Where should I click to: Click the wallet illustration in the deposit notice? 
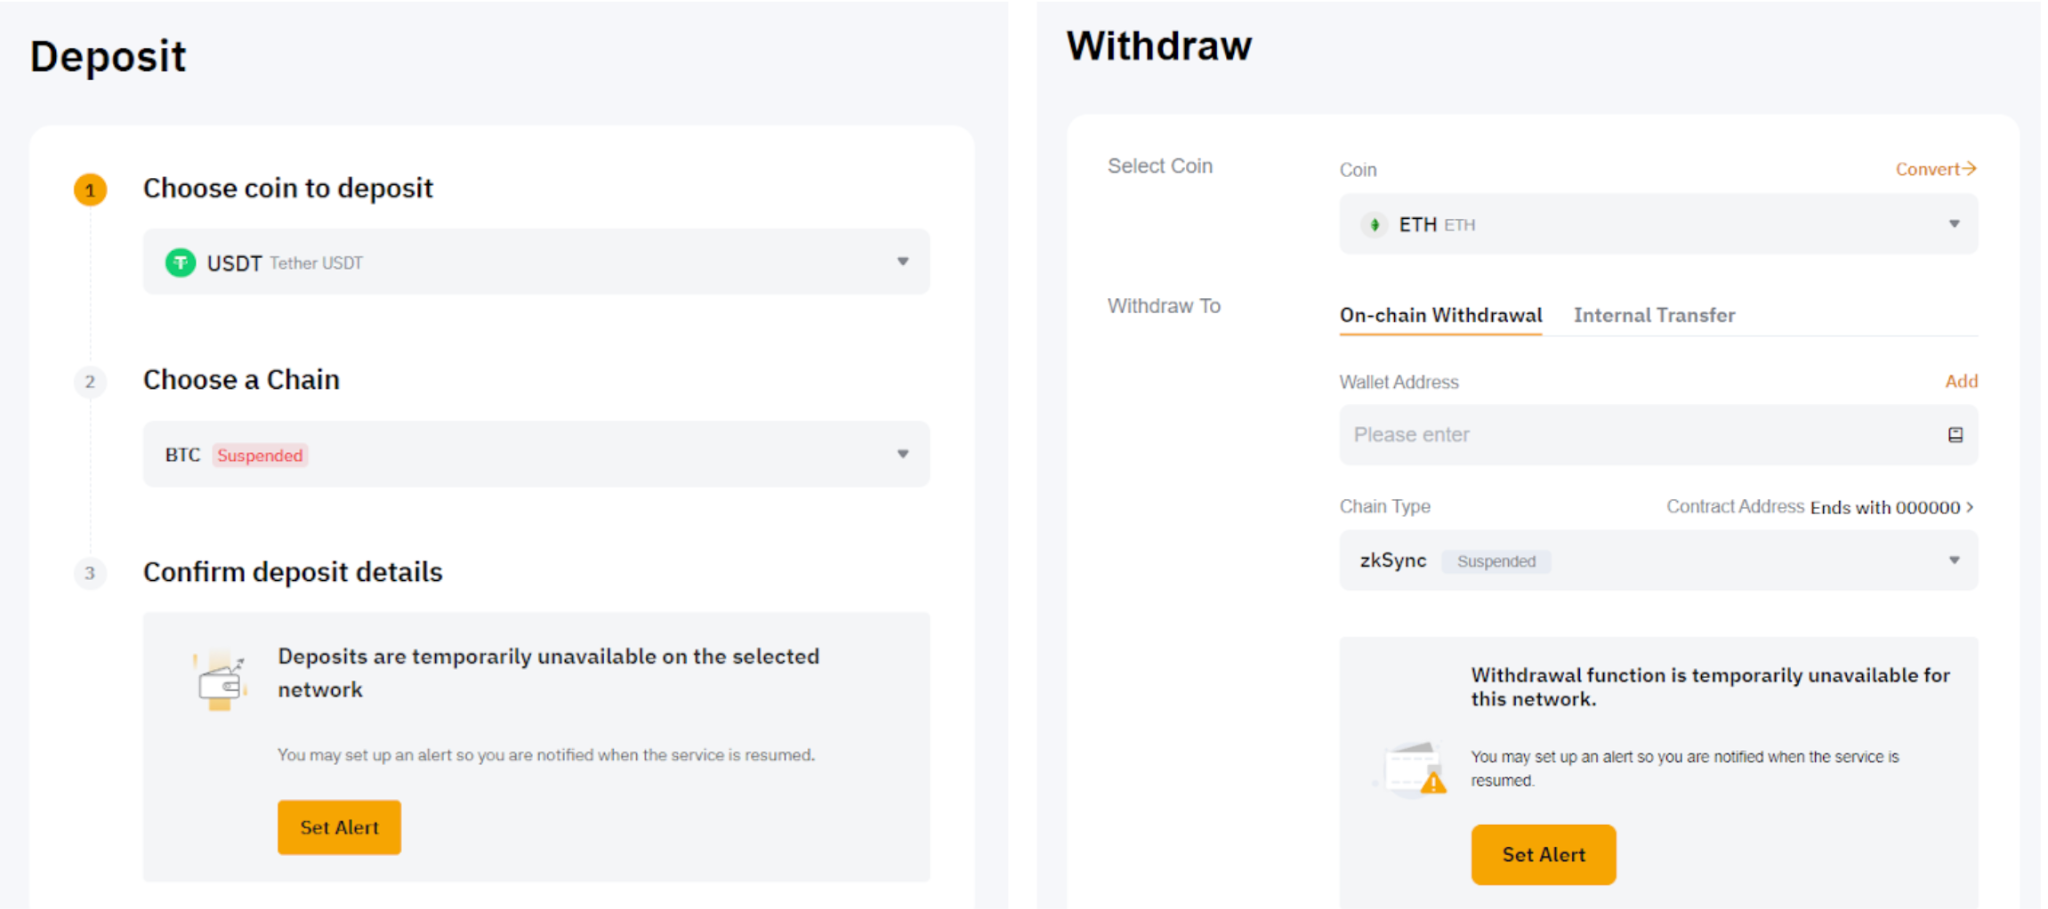pyautogui.click(x=220, y=683)
